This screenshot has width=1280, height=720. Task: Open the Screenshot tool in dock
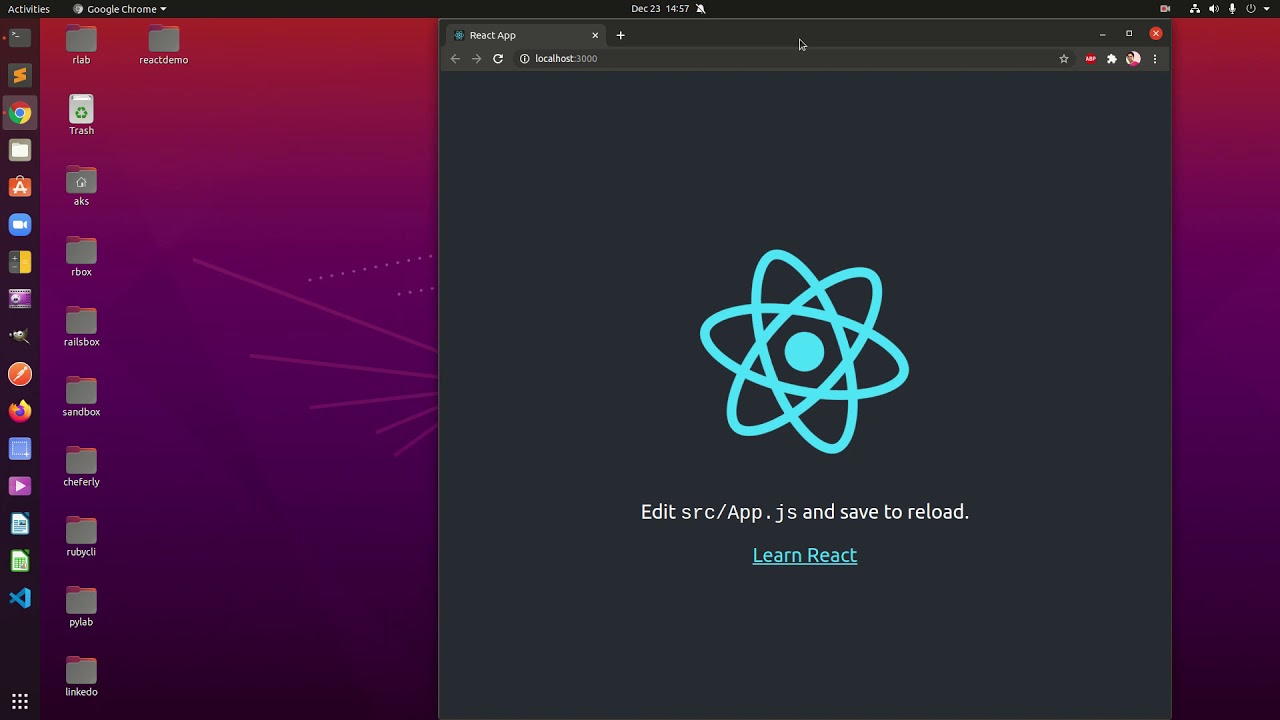coord(20,449)
